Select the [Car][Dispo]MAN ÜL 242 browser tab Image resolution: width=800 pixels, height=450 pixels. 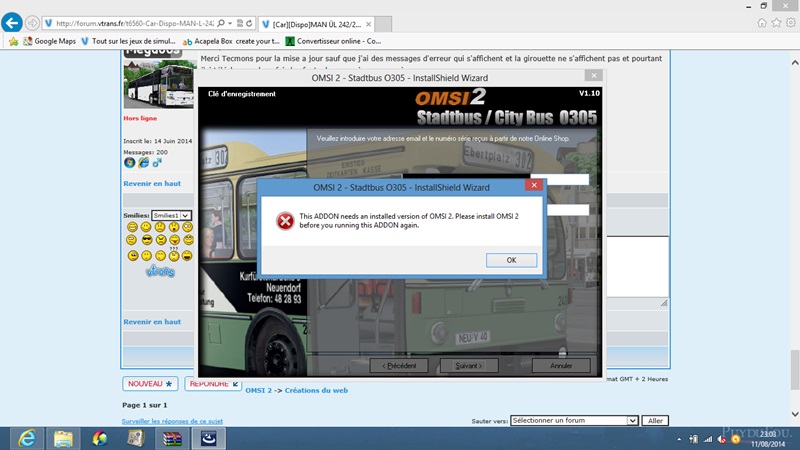point(316,24)
